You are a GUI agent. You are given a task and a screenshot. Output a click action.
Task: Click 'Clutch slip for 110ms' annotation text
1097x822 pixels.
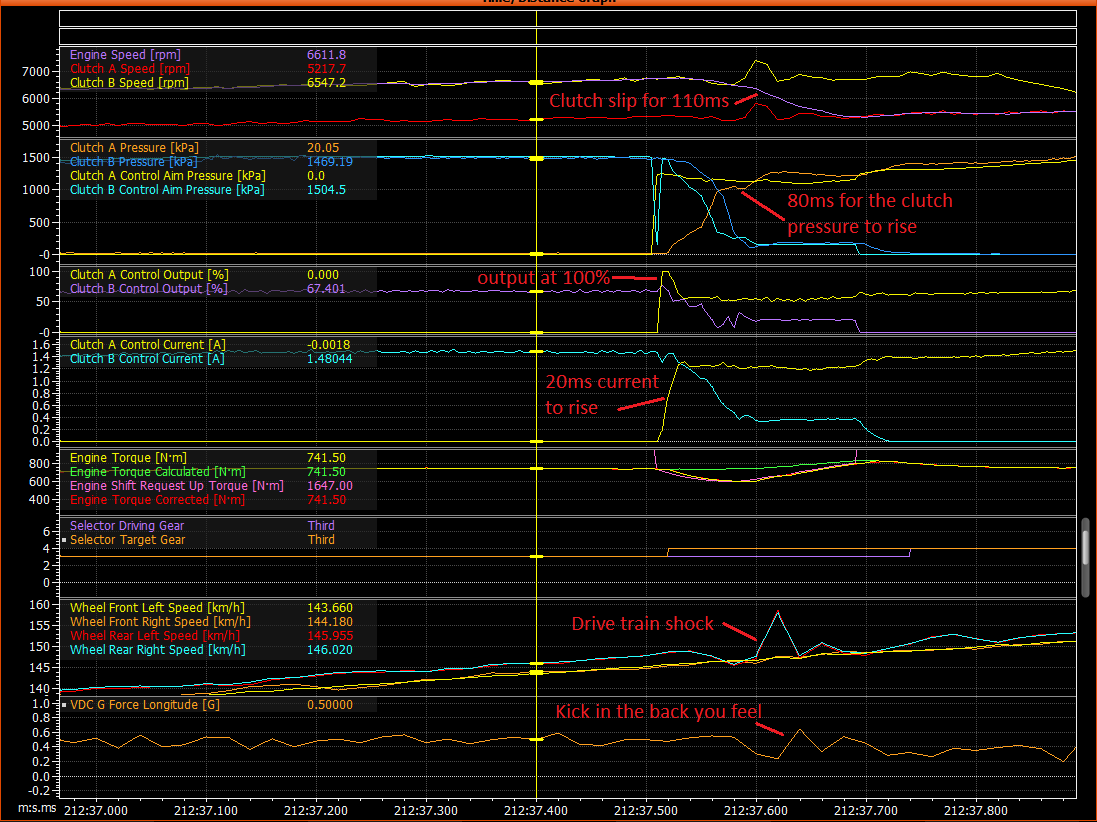639,100
